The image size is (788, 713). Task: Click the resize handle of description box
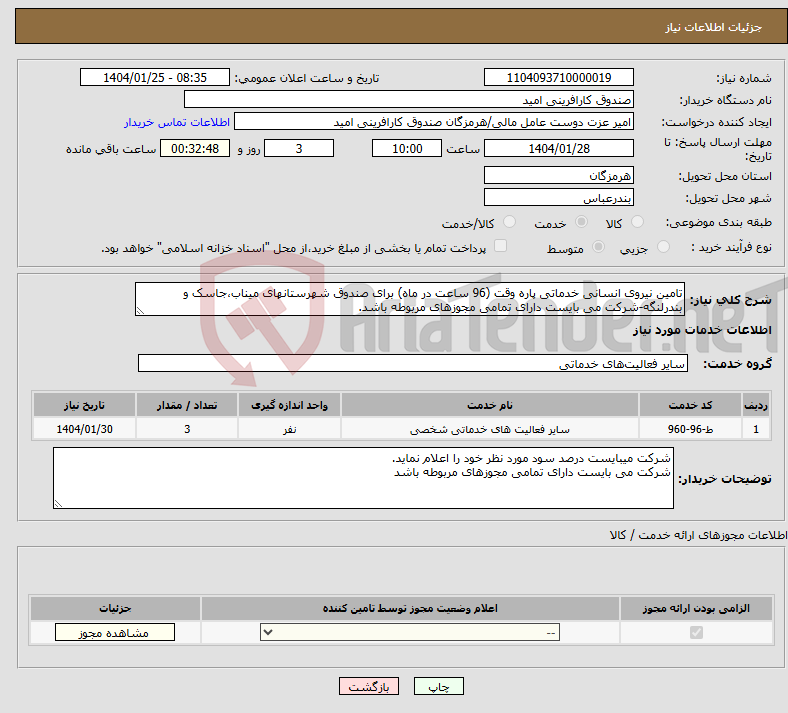tap(140, 311)
